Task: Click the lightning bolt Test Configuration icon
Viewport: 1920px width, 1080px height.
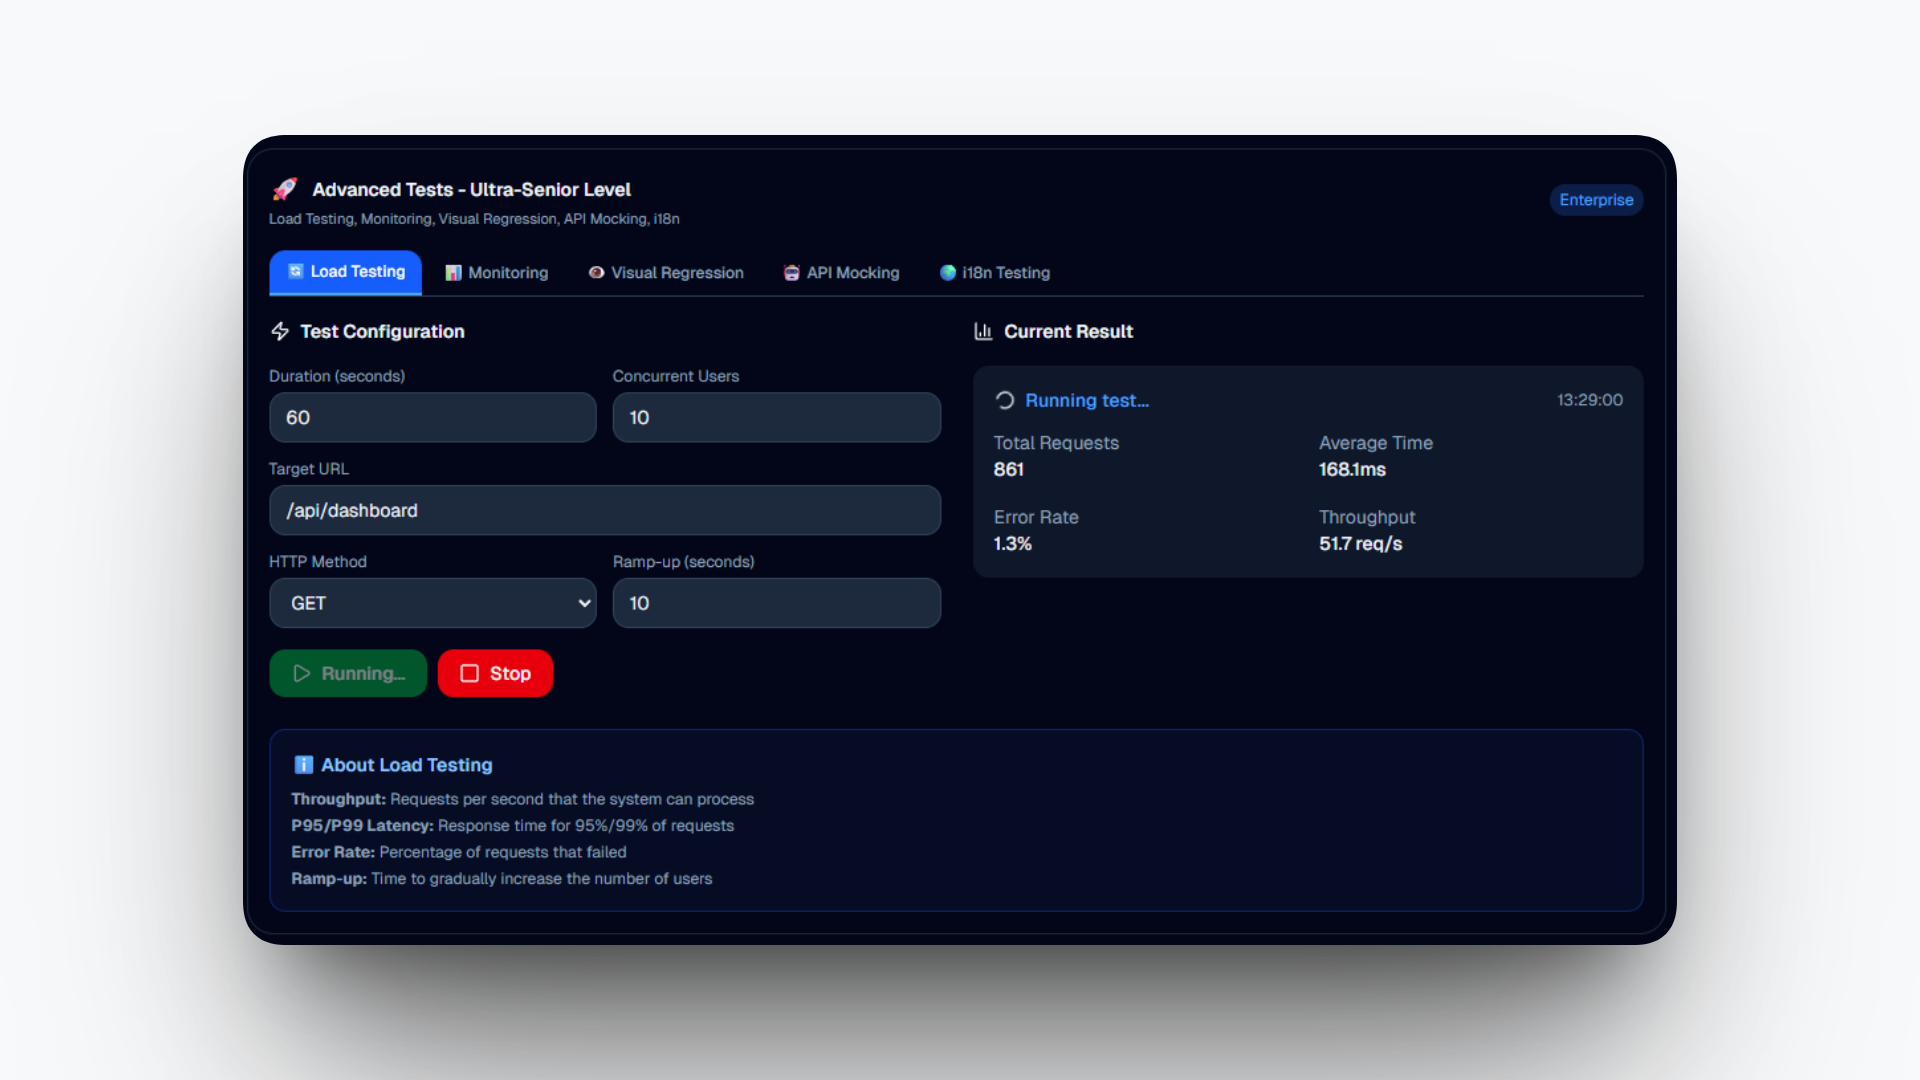Action: coord(280,331)
